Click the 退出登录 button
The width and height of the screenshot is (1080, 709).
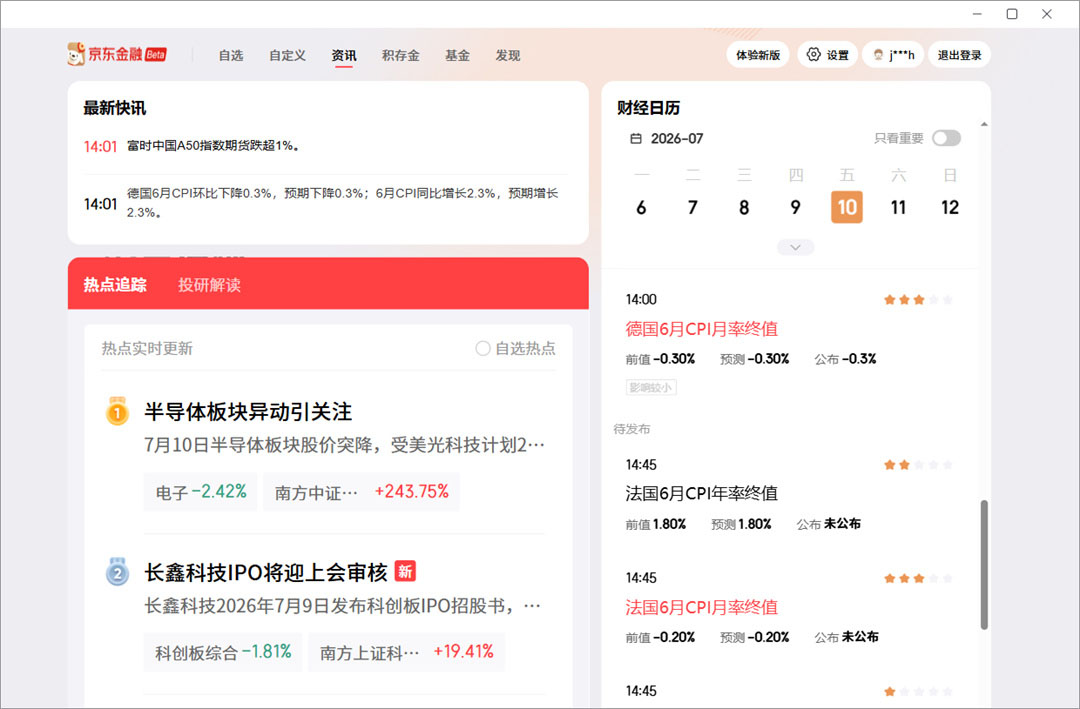click(959, 55)
